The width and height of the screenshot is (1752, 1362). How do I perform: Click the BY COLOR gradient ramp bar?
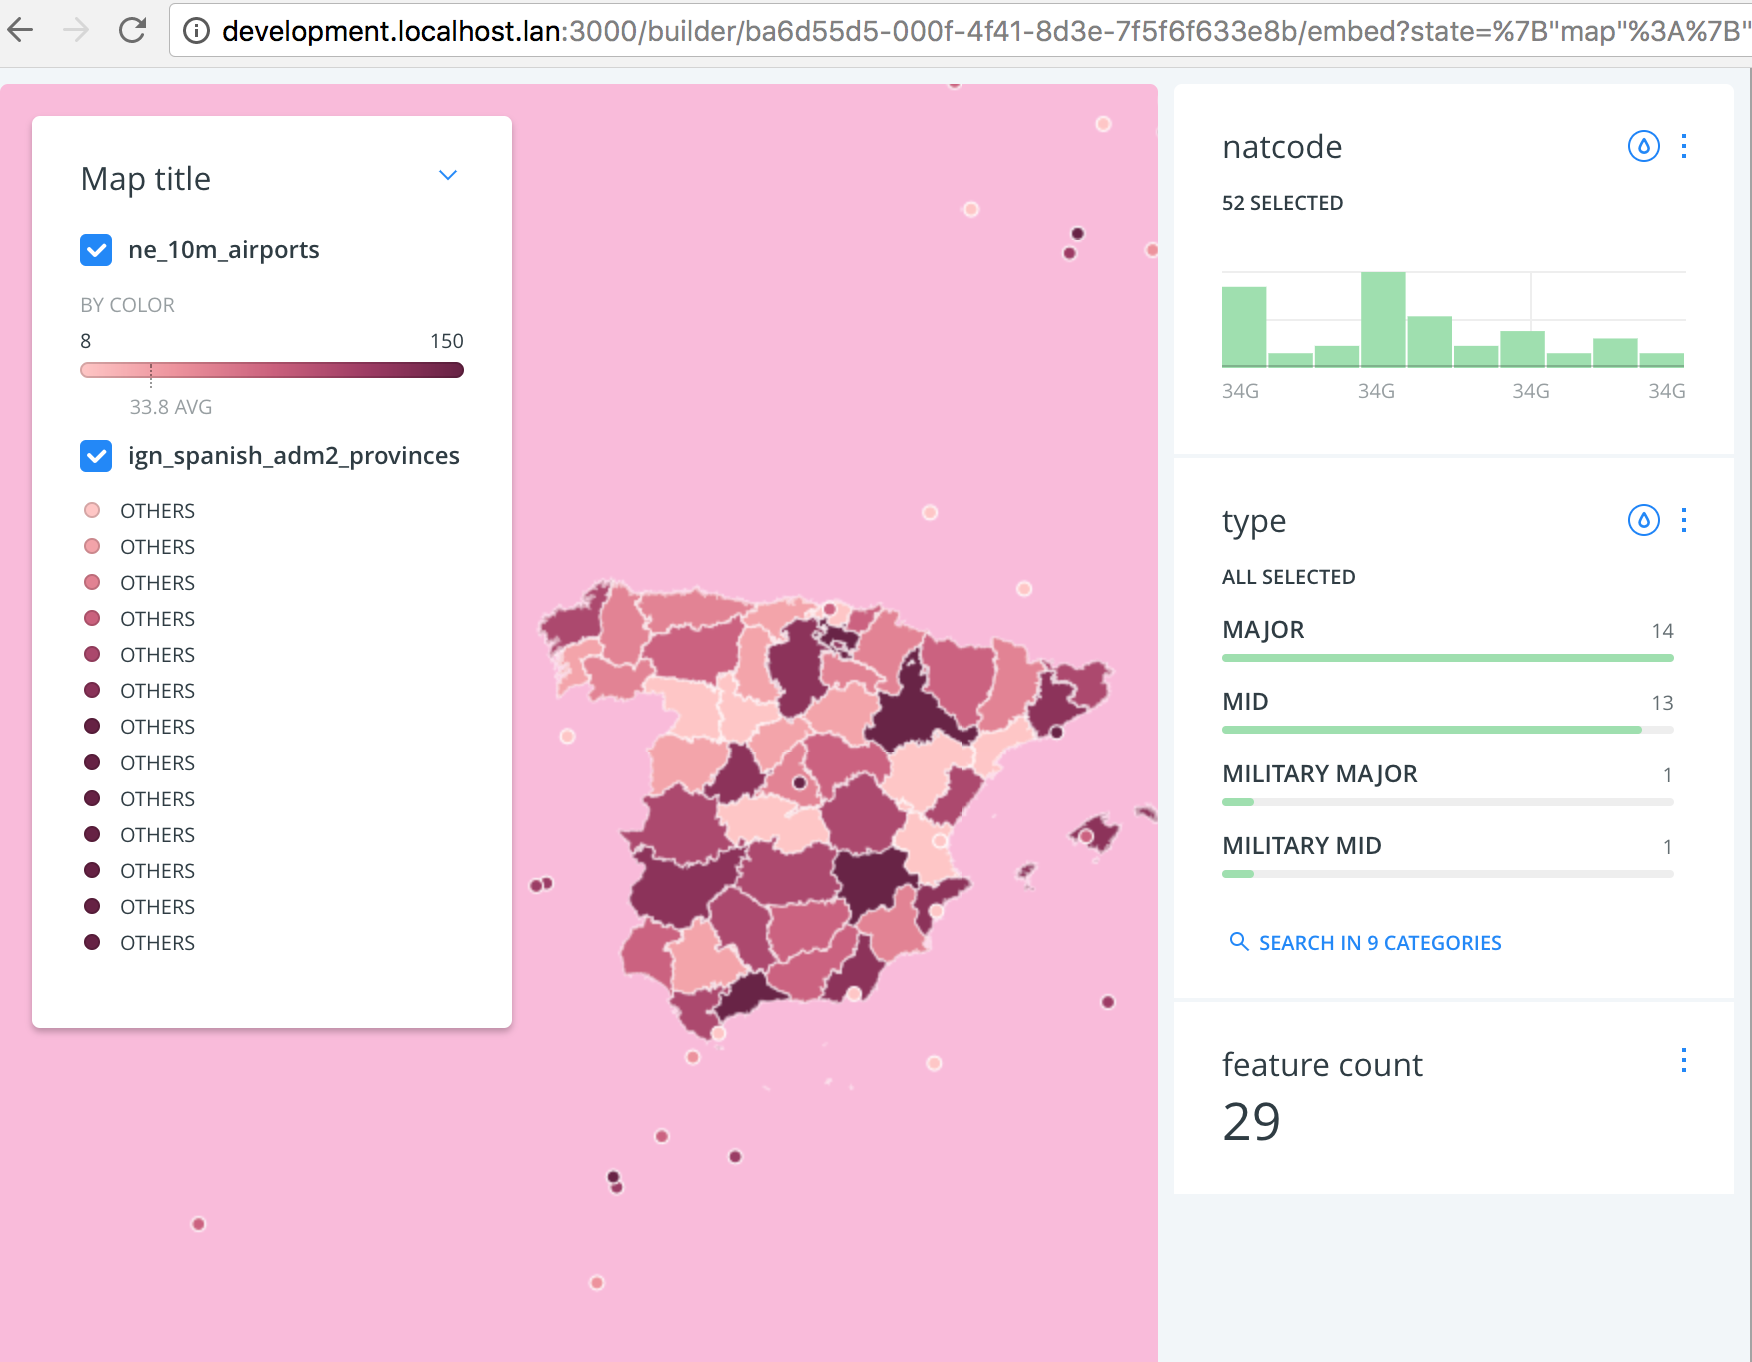click(x=272, y=370)
